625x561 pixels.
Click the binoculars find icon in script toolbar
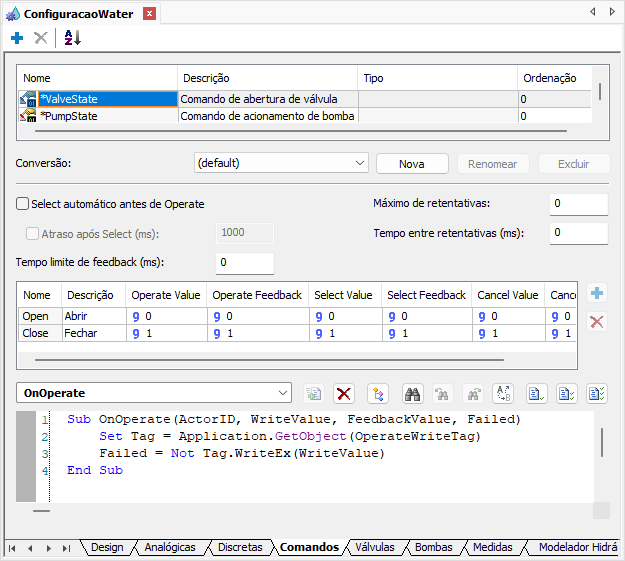coord(411,394)
